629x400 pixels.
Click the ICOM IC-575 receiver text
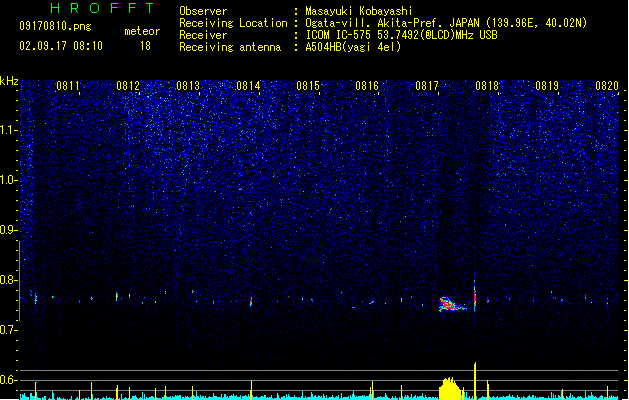click(401, 35)
